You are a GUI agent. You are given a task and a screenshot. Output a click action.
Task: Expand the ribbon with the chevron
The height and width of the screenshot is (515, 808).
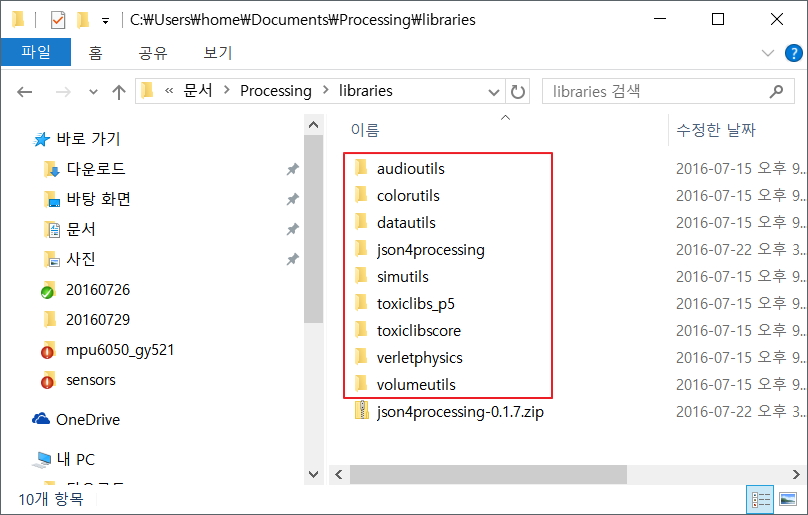tap(768, 53)
